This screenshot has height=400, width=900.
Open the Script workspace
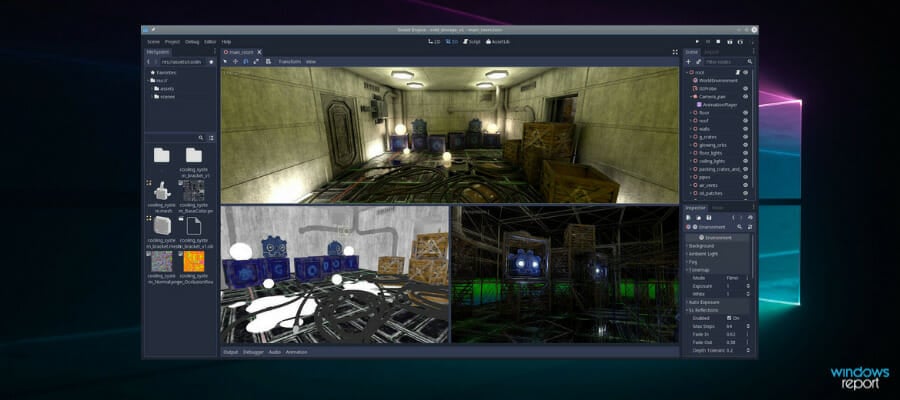coord(472,42)
